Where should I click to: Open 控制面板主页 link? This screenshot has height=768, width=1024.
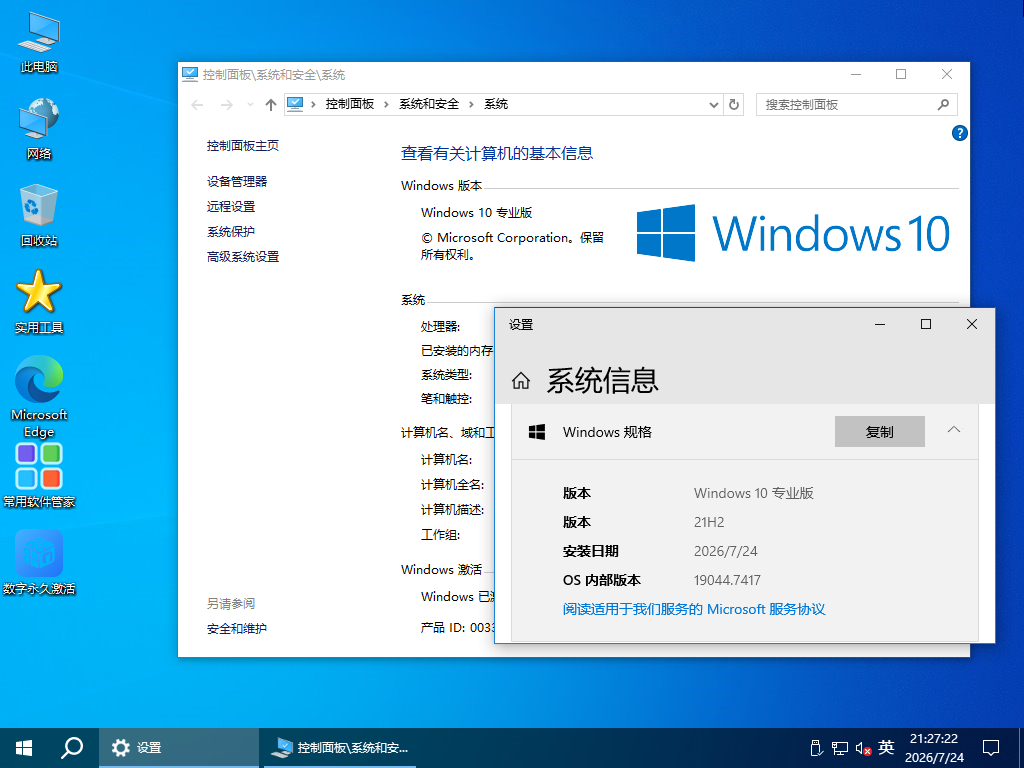pos(243,146)
